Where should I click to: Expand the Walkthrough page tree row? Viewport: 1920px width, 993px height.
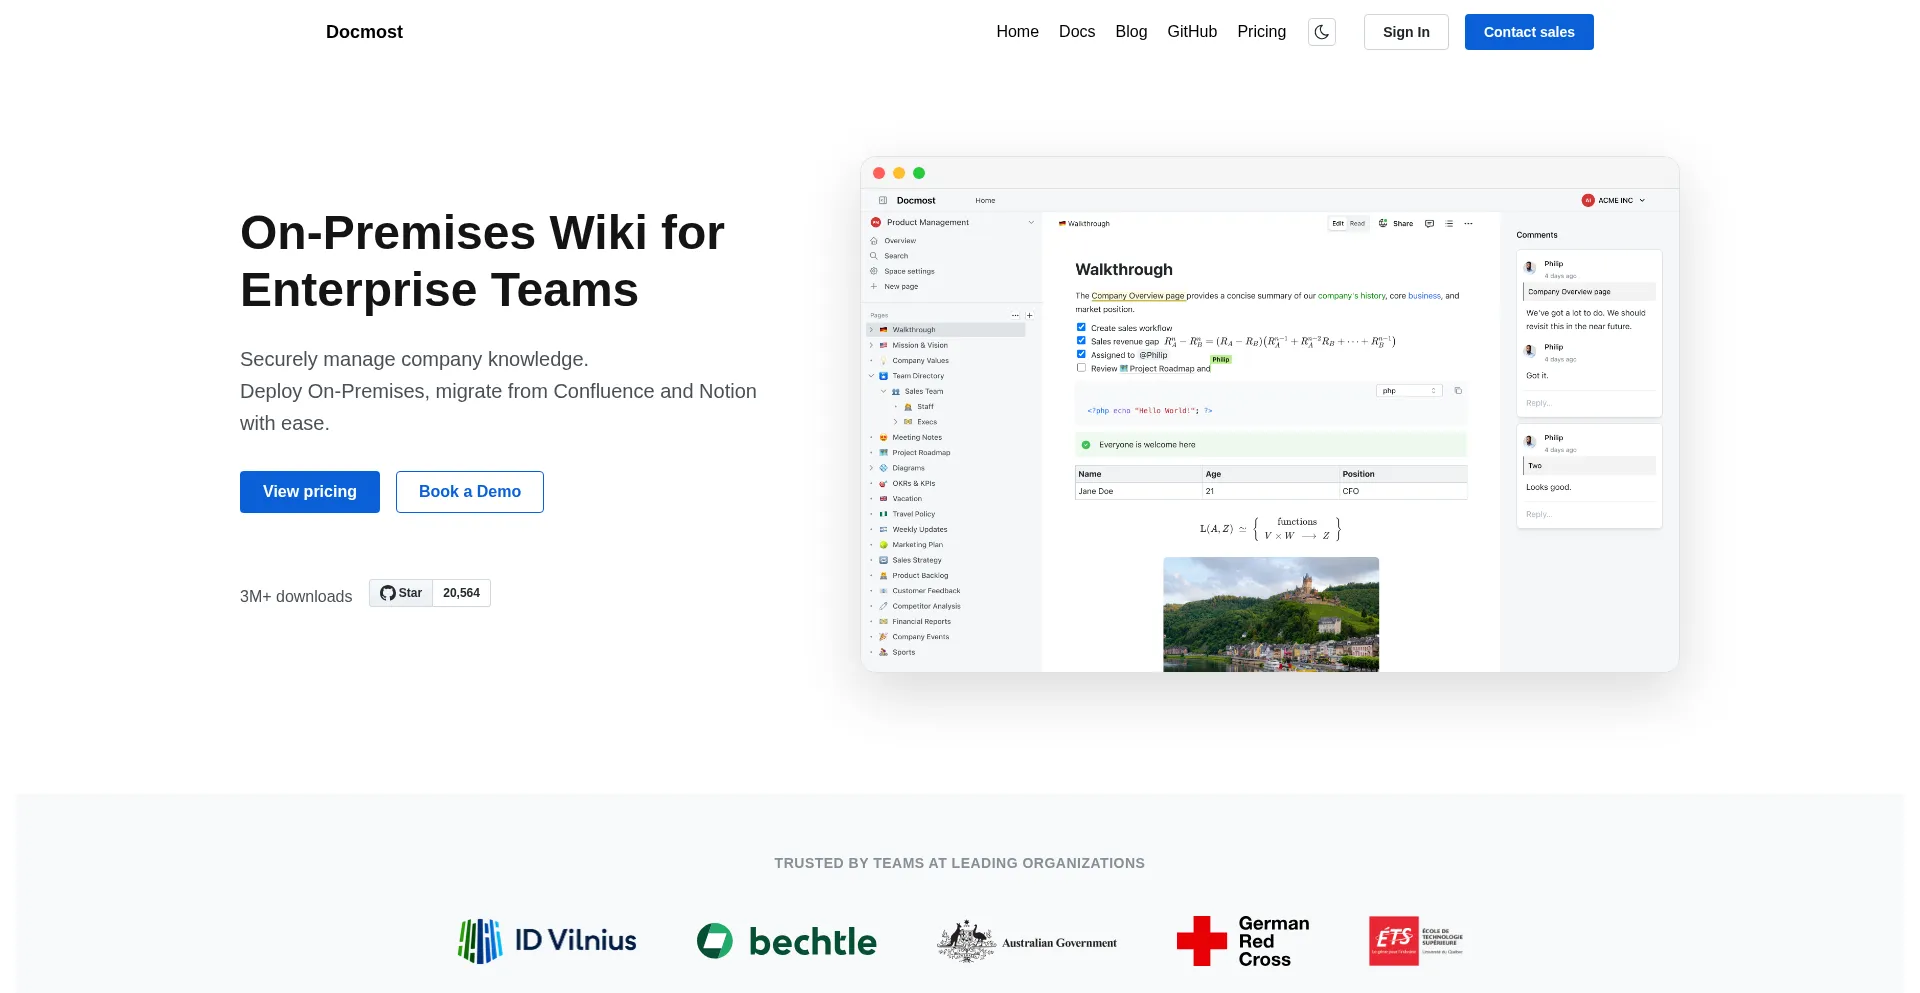click(x=871, y=330)
